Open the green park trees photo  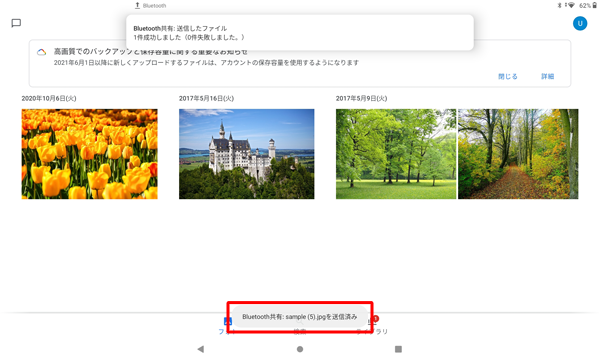point(396,154)
